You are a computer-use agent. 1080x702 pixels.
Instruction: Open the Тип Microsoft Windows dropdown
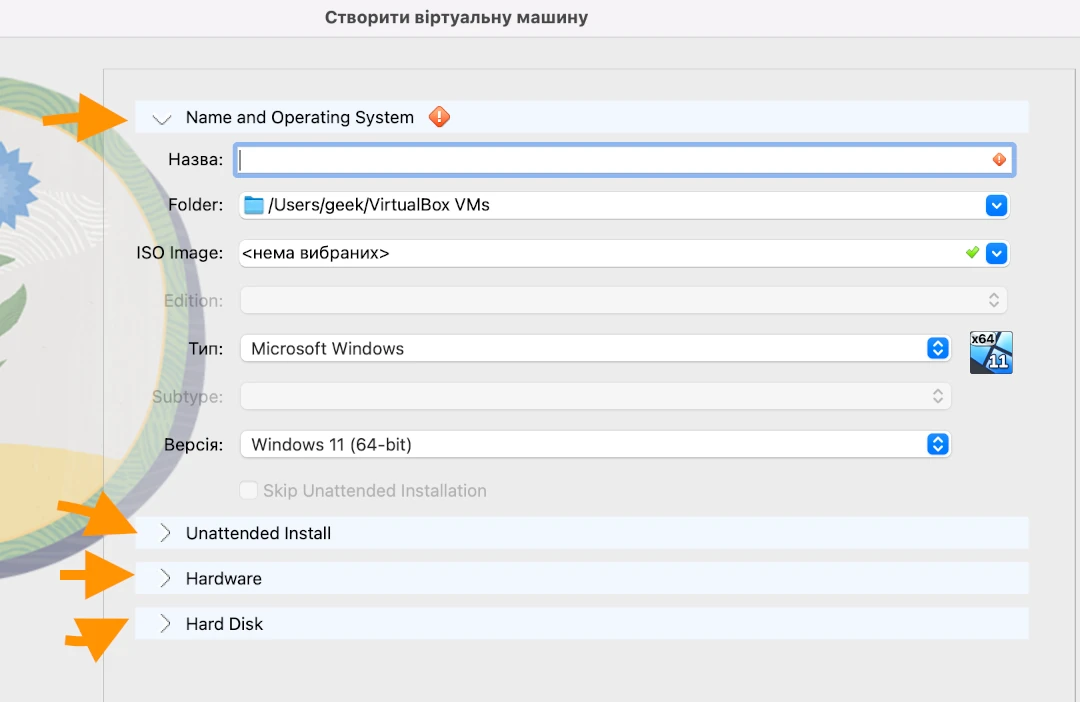coord(595,349)
